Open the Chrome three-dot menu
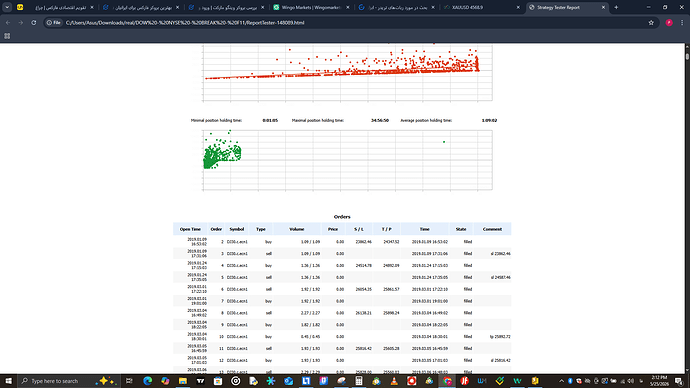 pos(682,22)
